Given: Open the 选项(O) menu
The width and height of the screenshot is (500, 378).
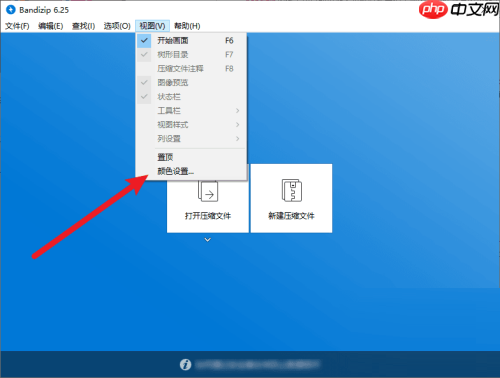Looking at the screenshot, I should [x=117, y=26].
